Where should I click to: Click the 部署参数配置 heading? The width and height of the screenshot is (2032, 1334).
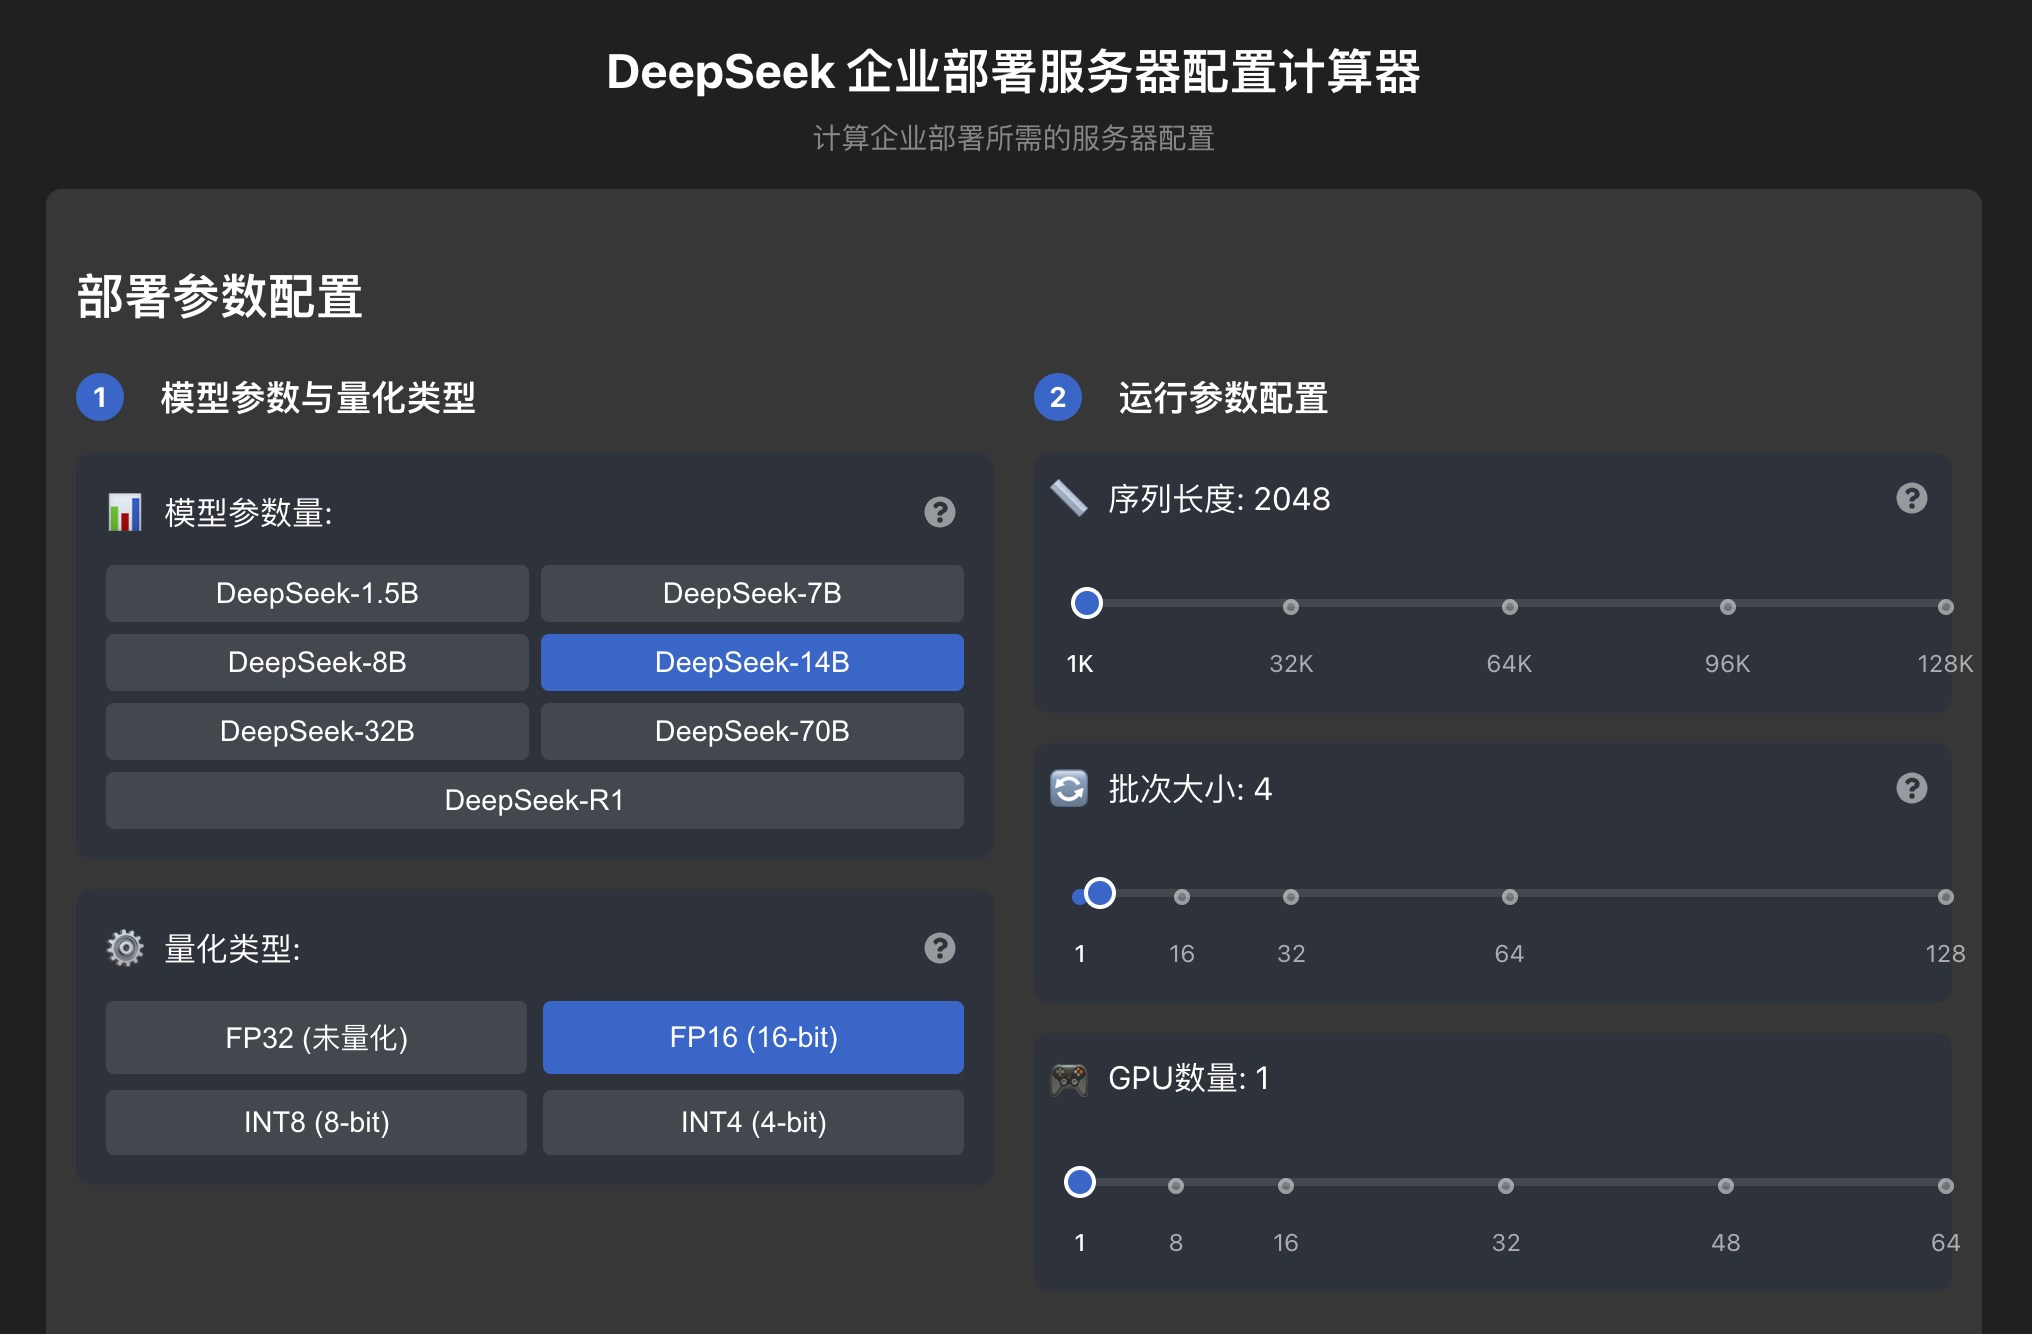click(x=220, y=297)
